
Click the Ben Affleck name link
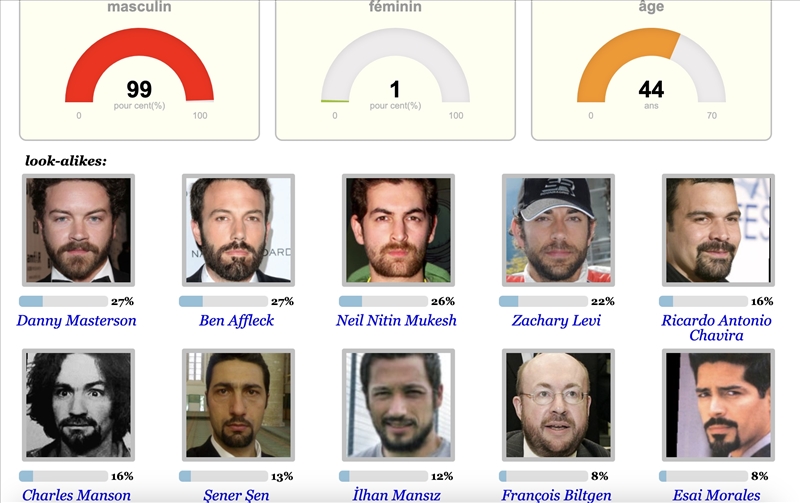coord(236,321)
